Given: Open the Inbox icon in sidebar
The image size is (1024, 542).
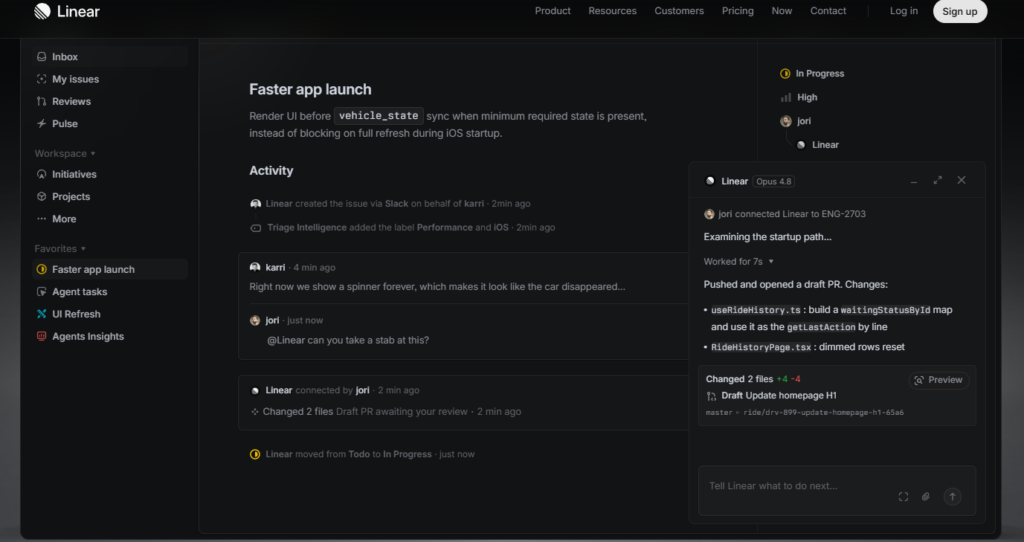Looking at the screenshot, I should coord(42,57).
